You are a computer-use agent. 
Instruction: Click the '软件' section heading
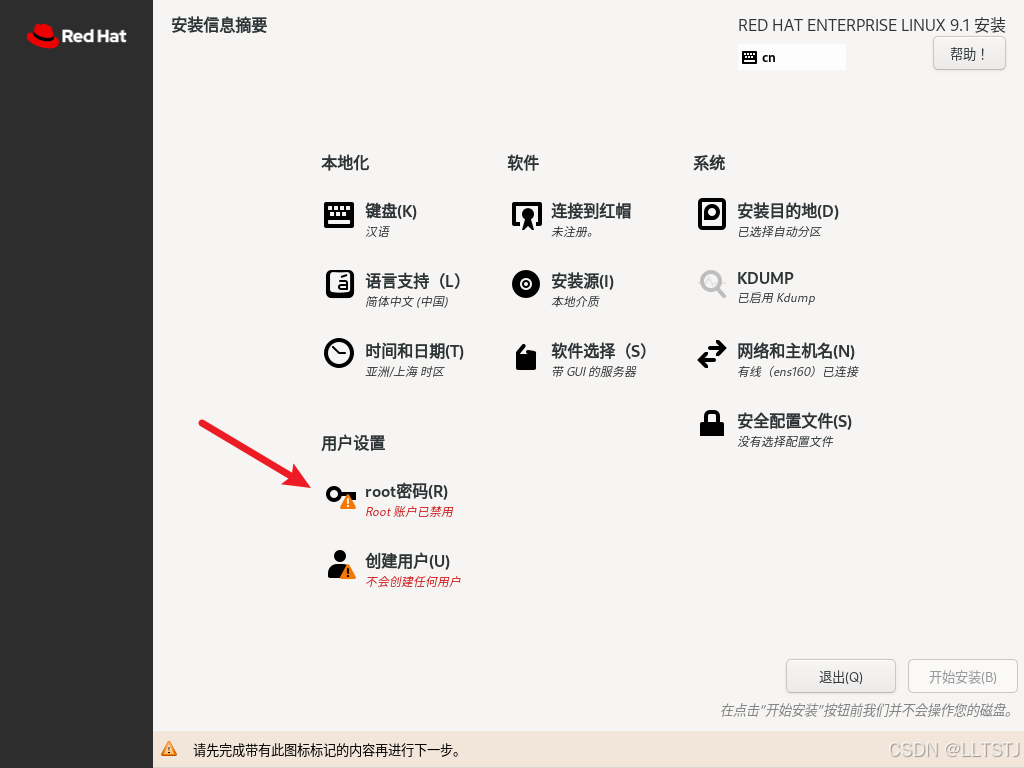[x=523, y=163]
